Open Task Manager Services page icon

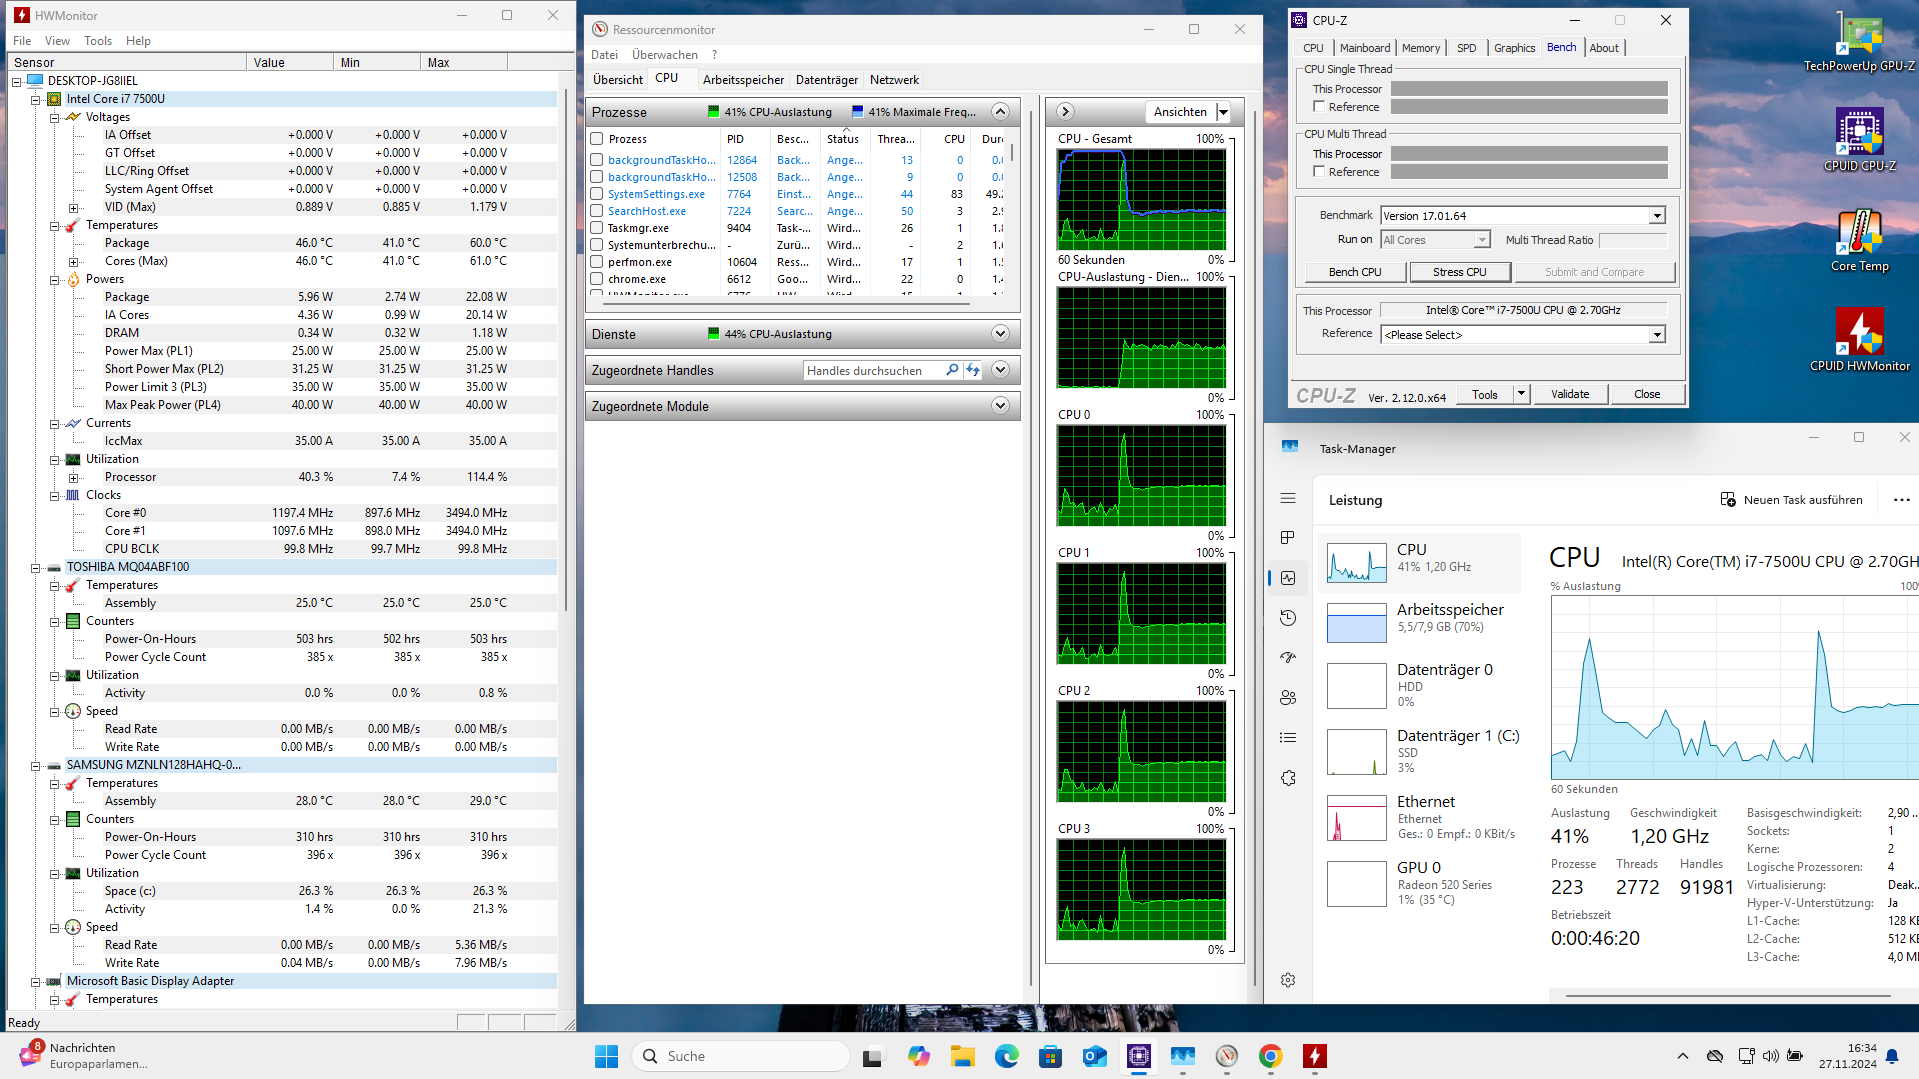pyautogui.click(x=1288, y=778)
